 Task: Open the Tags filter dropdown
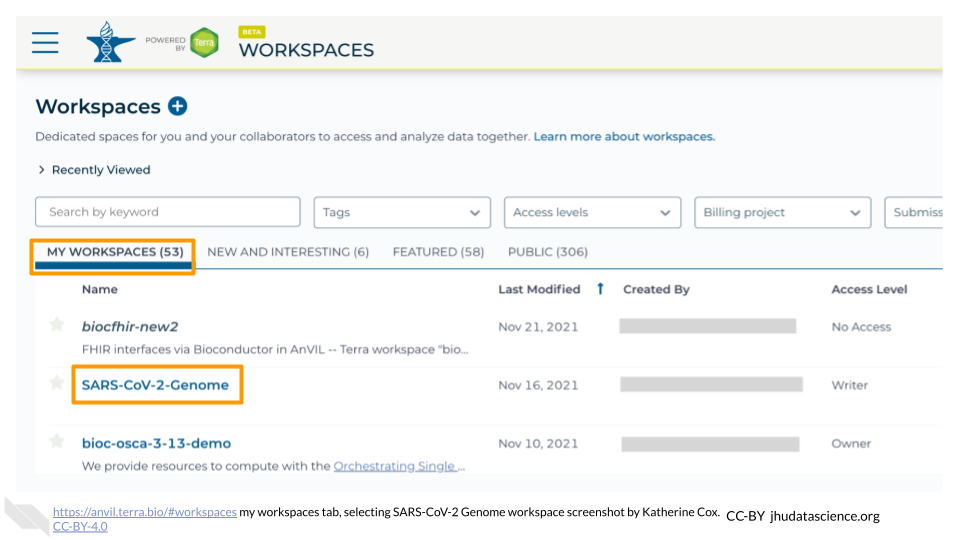(402, 212)
